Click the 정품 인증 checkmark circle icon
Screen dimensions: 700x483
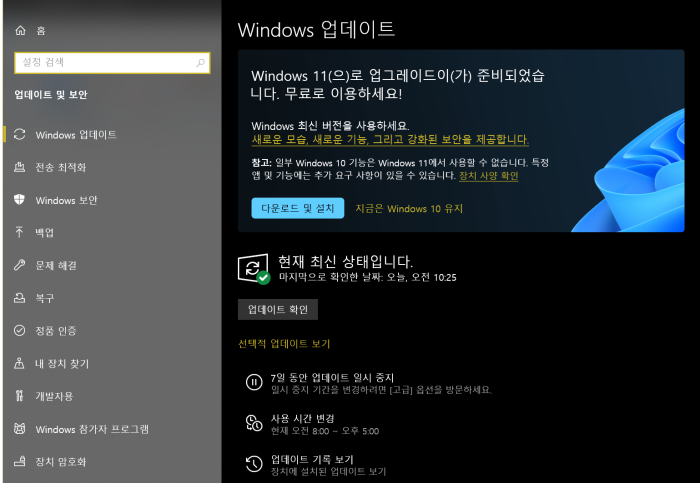[20, 330]
